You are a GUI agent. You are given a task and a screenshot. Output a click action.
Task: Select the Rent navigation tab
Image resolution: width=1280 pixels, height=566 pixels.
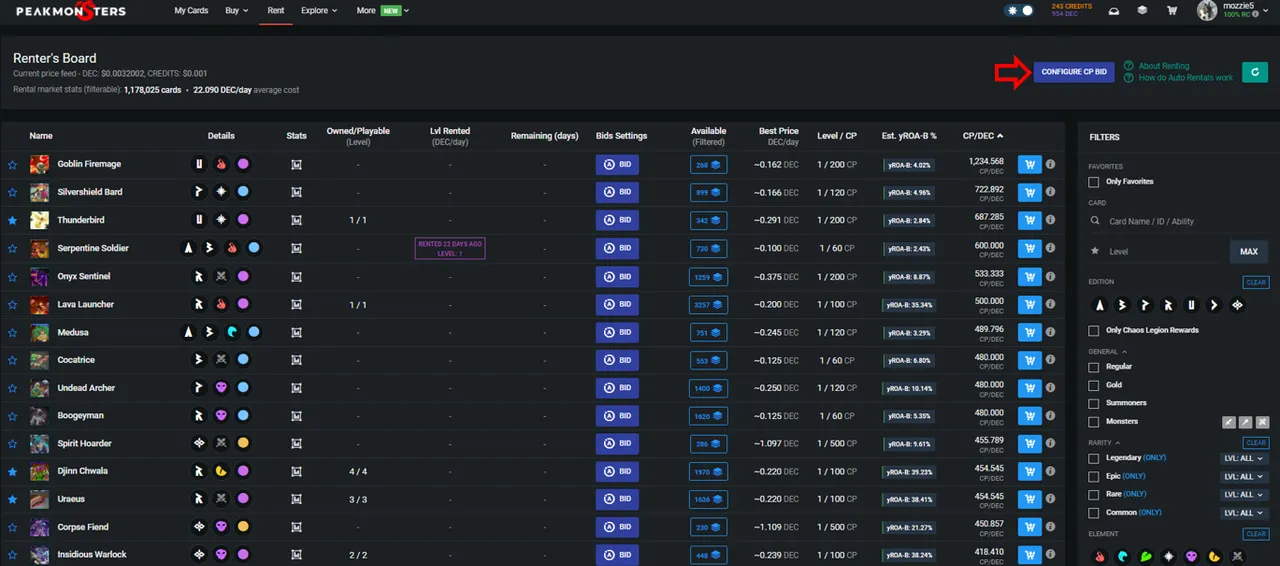(275, 11)
